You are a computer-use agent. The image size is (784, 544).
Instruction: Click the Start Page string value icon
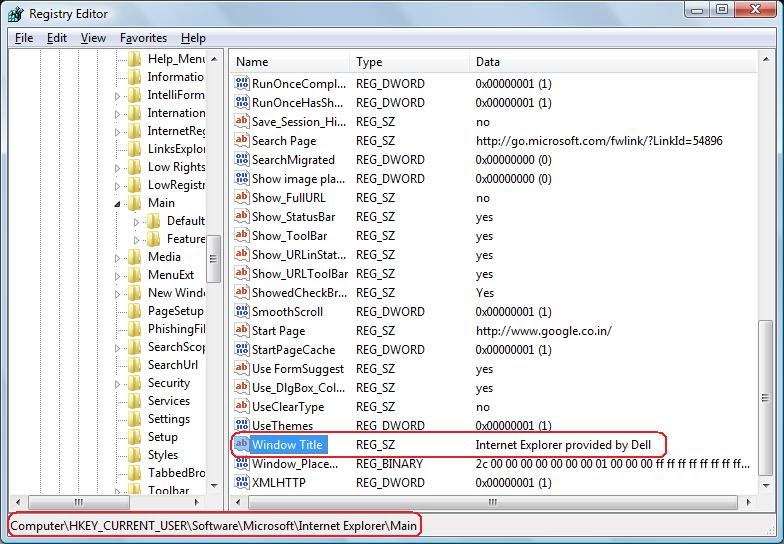[242, 330]
